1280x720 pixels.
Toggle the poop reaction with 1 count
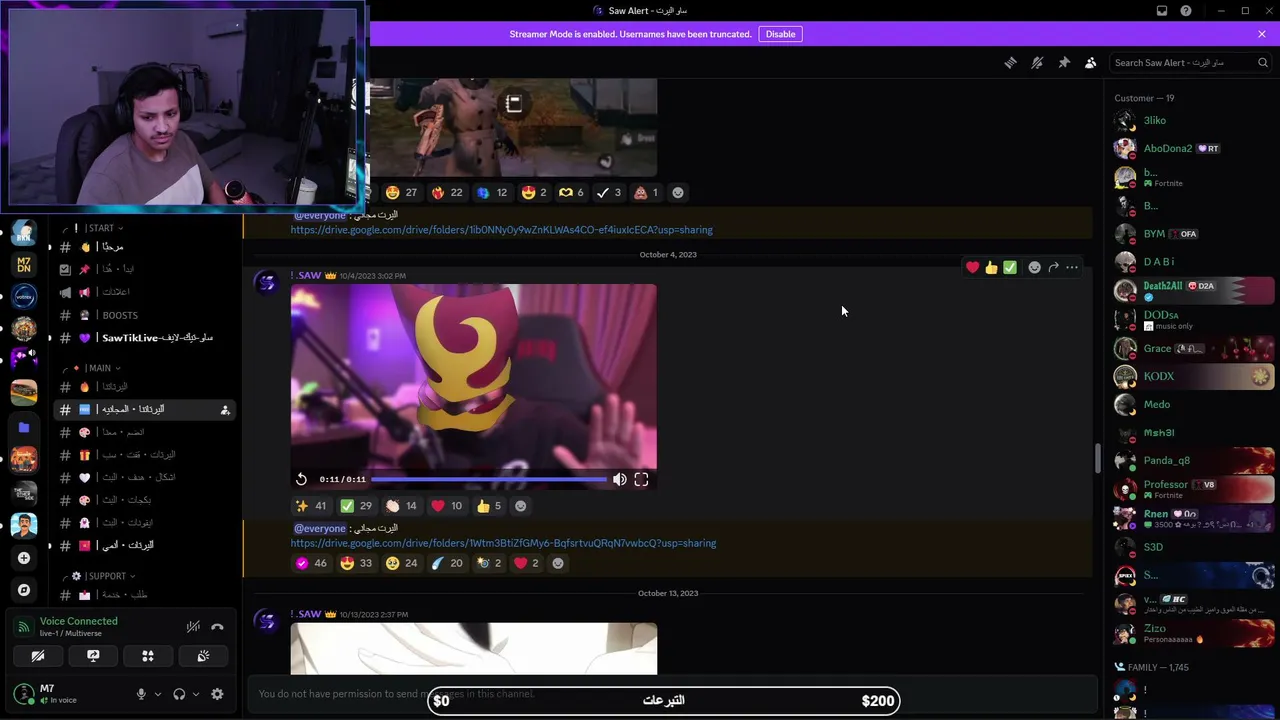pyautogui.click(x=646, y=193)
